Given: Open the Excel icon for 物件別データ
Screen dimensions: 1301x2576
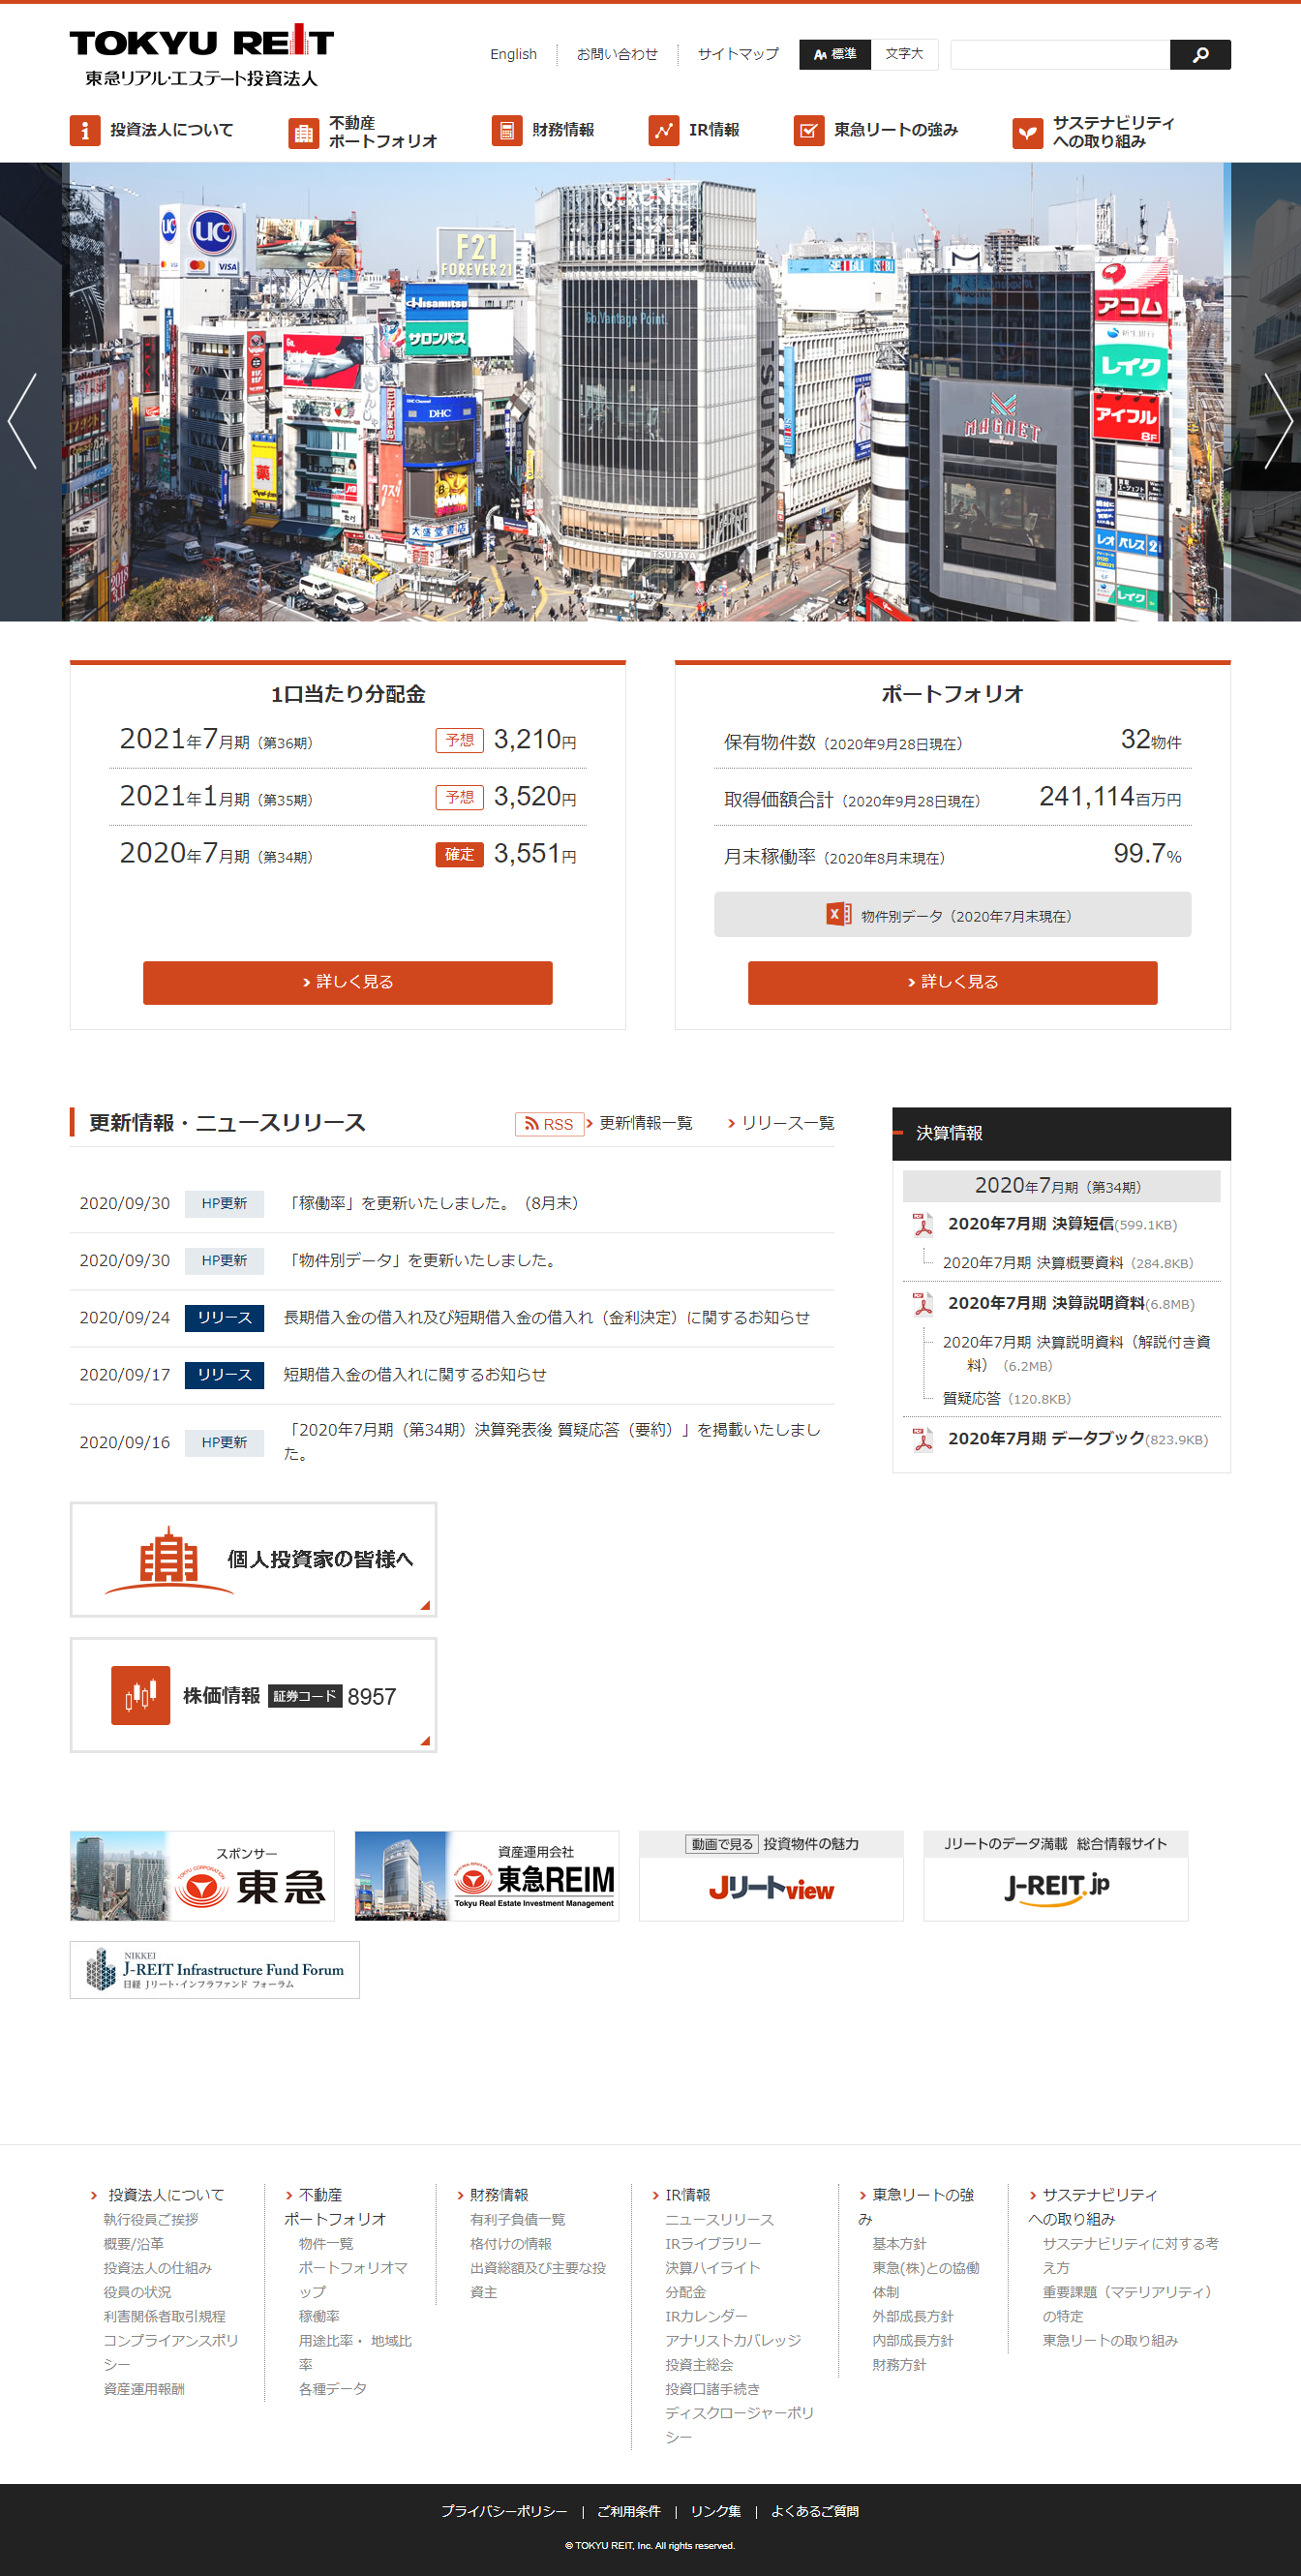Looking at the screenshot, I should [x=838, y=914].
